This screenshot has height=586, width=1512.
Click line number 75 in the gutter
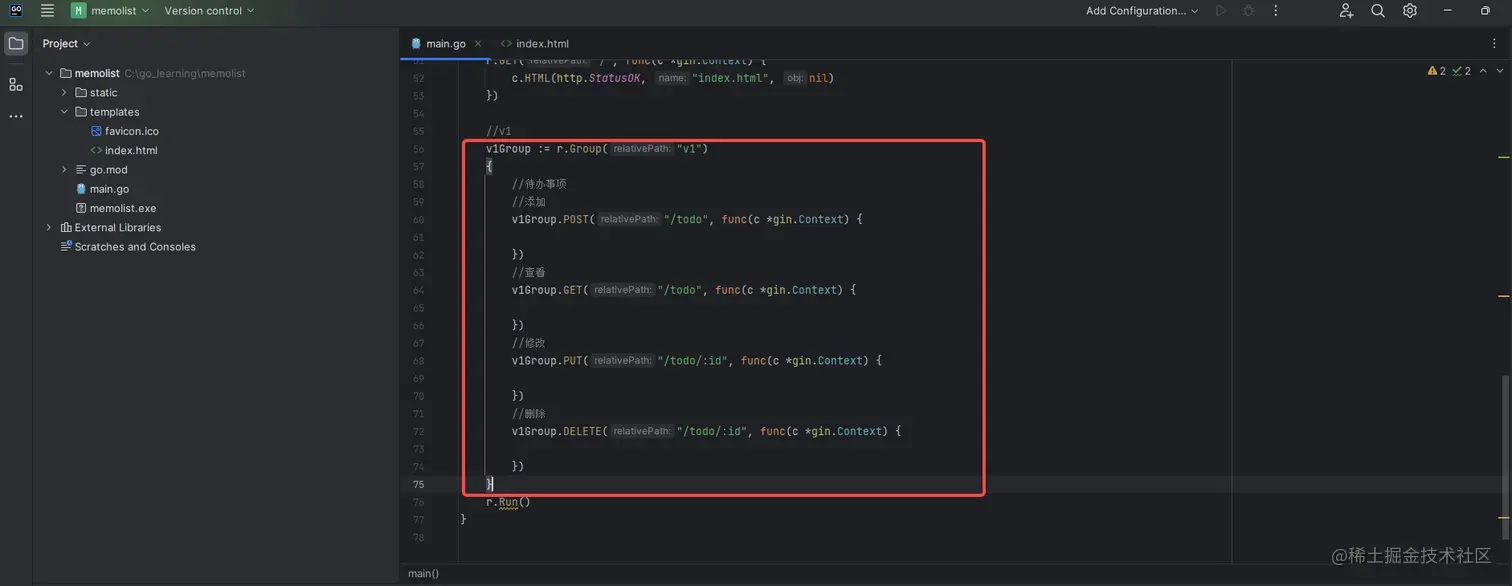(418, 484)
